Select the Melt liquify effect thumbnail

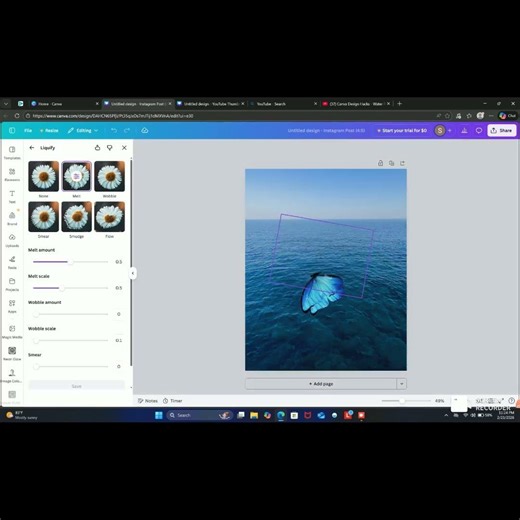point(76,176)
